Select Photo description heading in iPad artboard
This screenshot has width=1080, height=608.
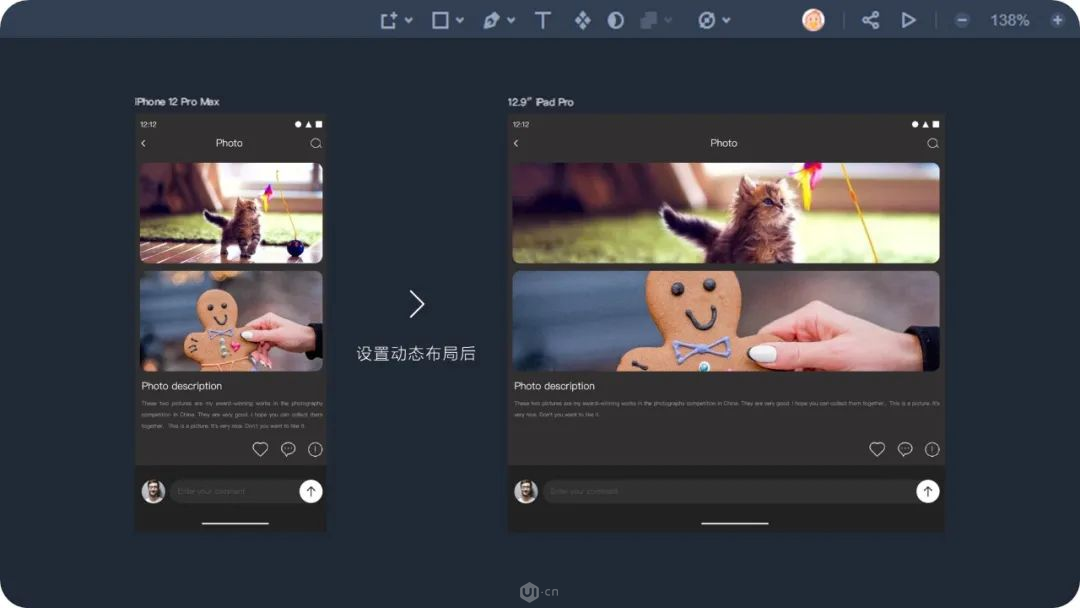tap(554, 386)
